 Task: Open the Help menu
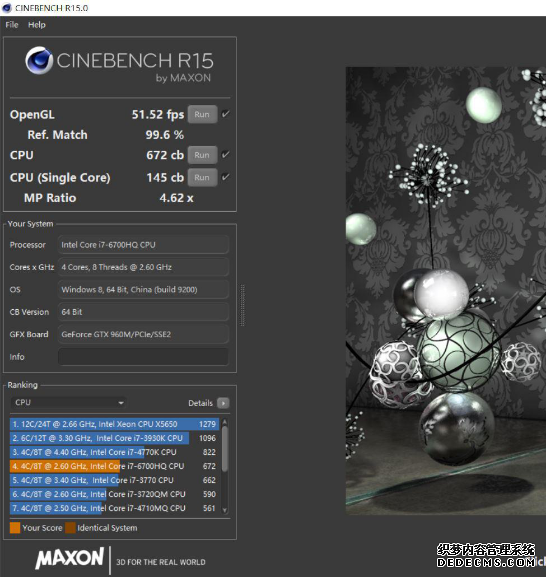(x=37, y=25)
